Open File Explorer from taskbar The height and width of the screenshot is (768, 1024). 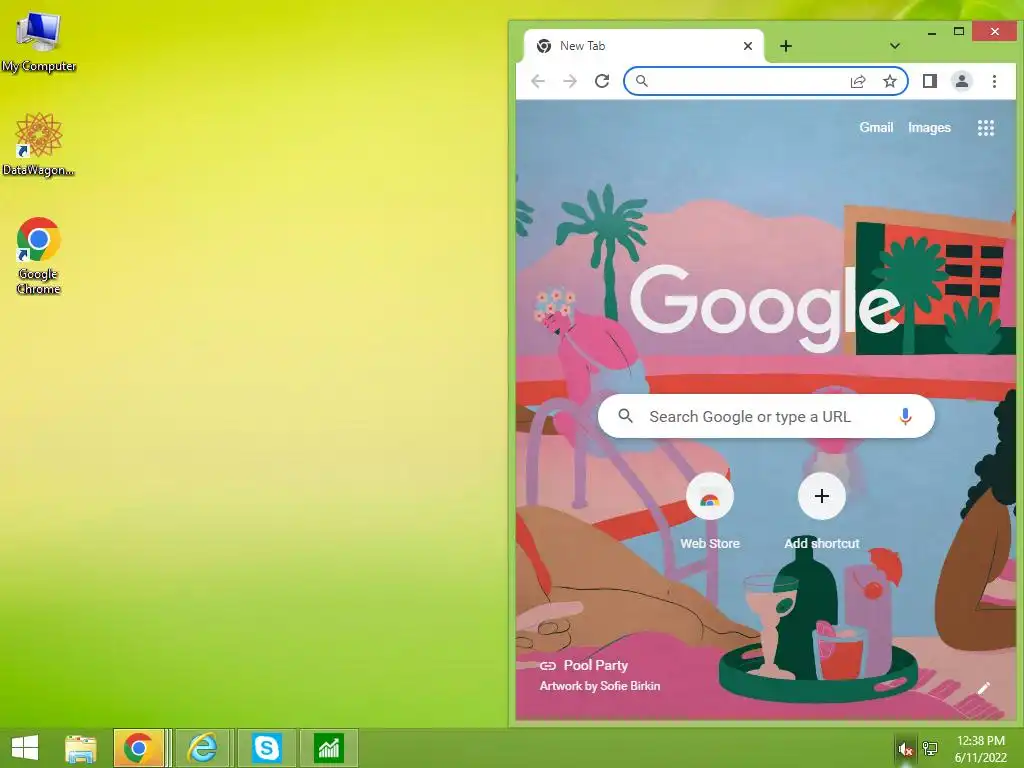(81, 748)
